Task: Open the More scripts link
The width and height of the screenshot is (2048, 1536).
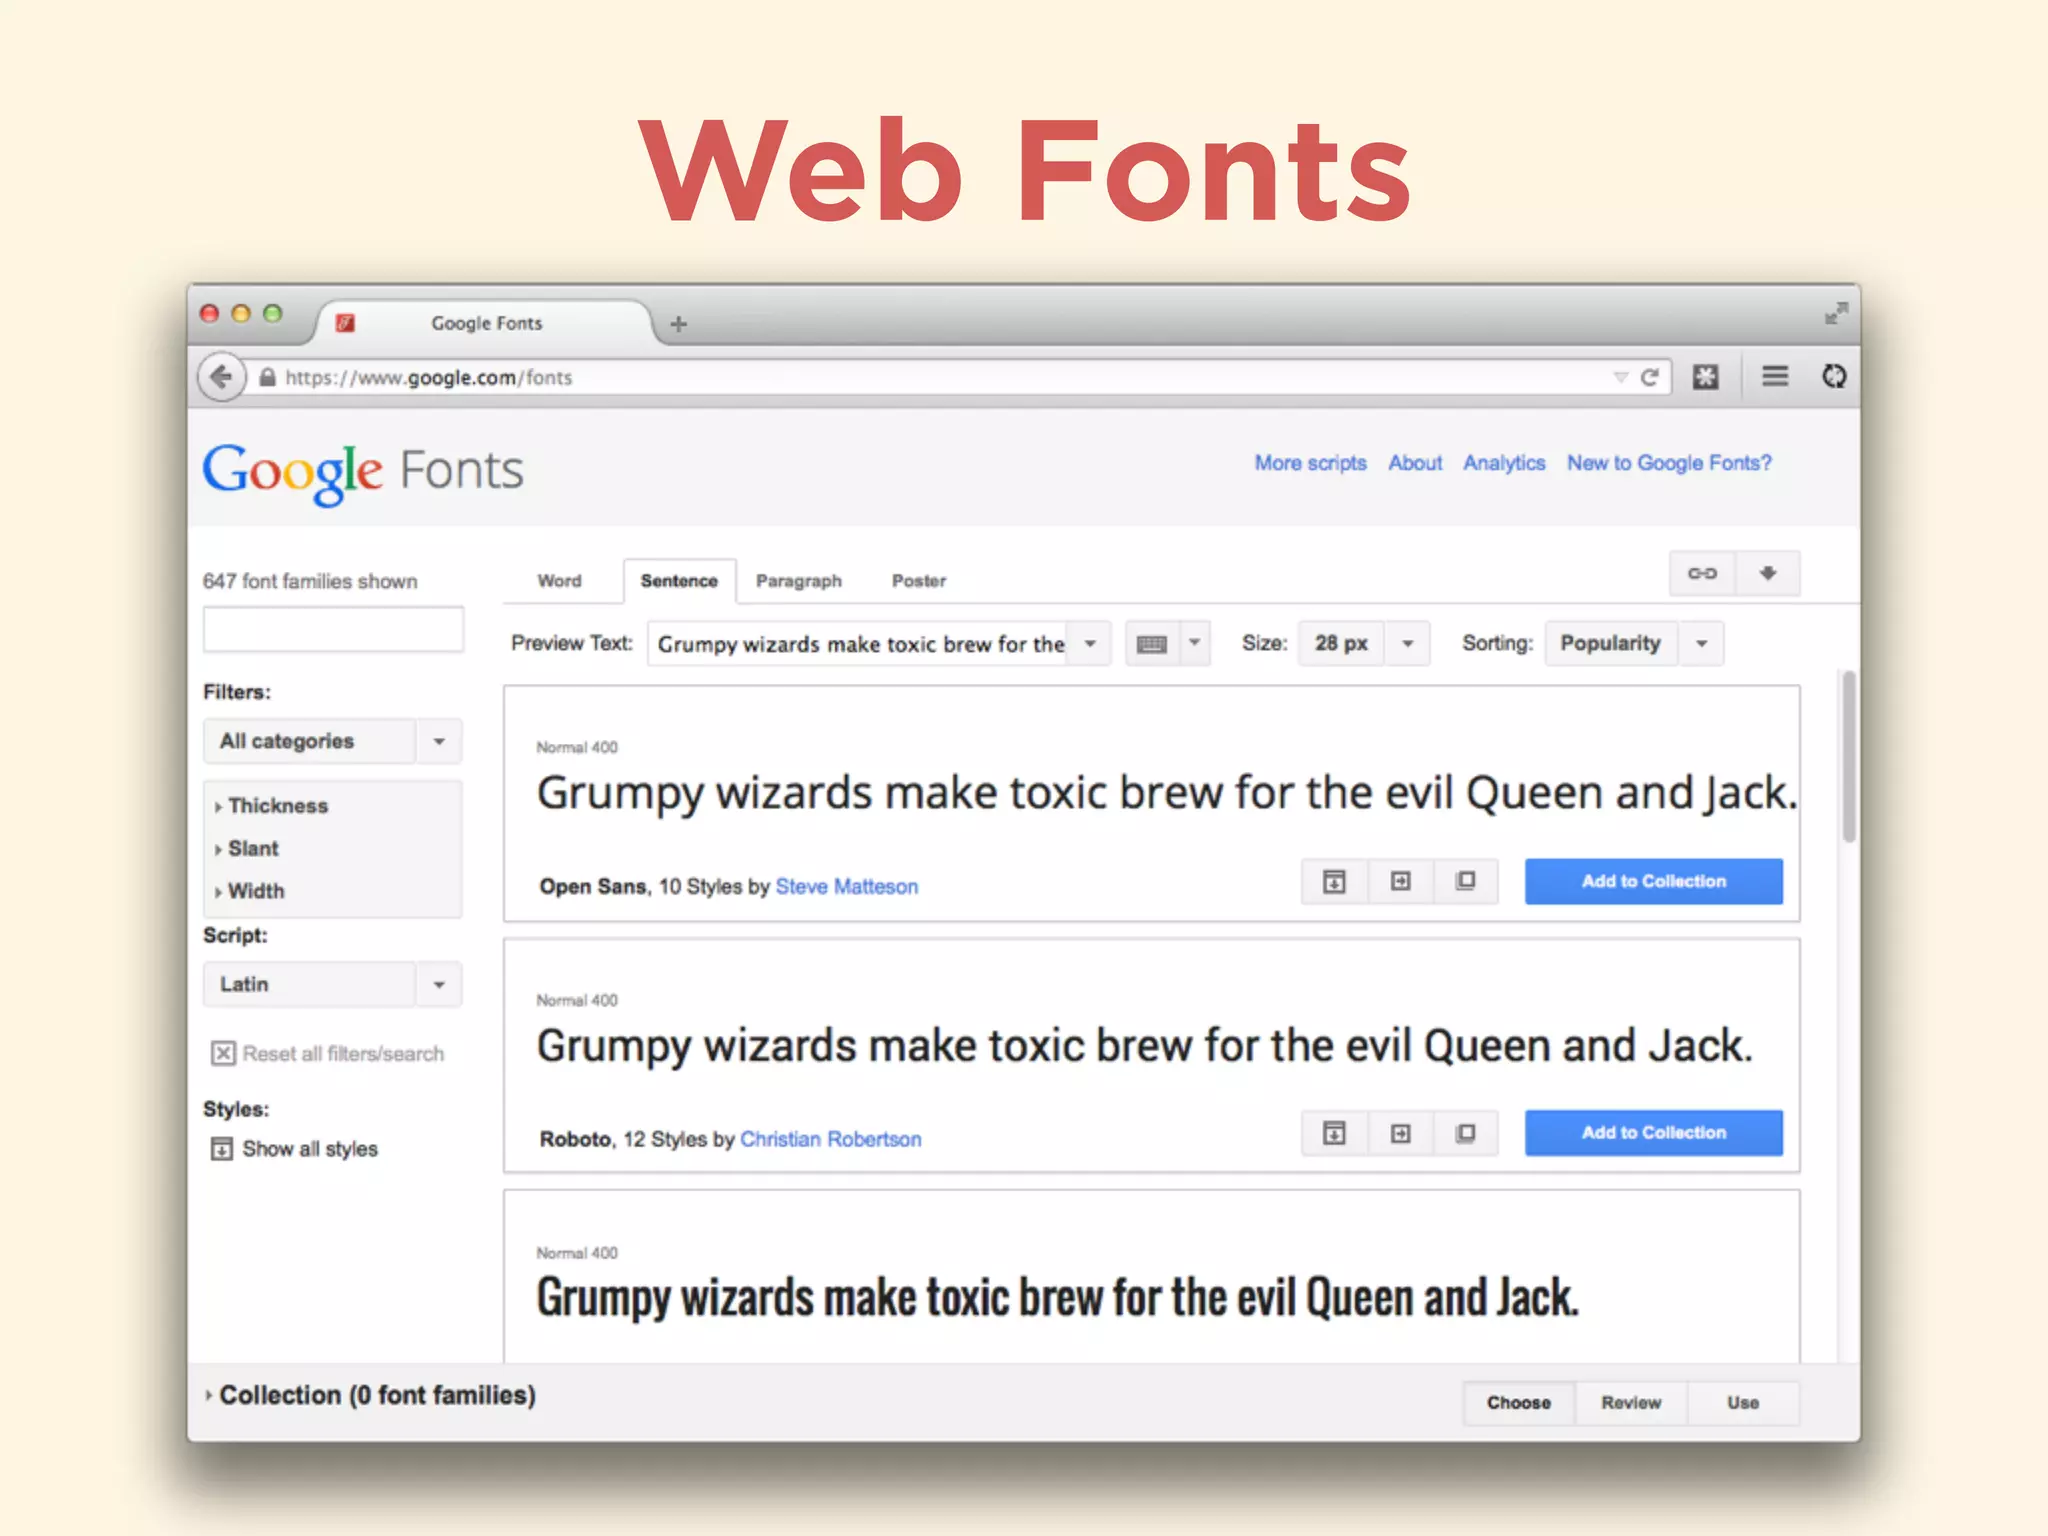Action: click(x=1311, y=463)
